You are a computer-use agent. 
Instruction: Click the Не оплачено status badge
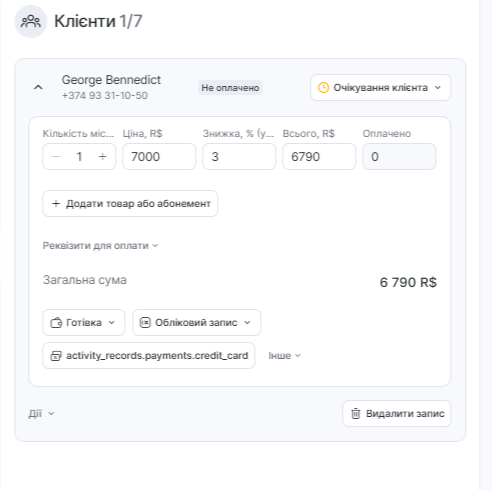tap(230, 88)
